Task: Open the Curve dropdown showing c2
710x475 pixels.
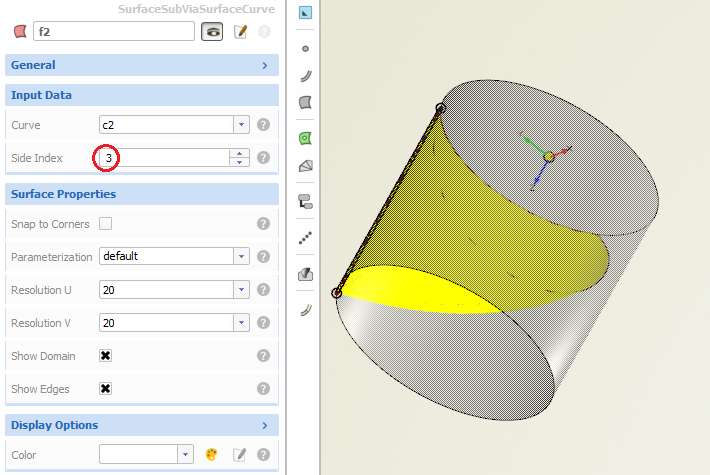Action: 241,125
